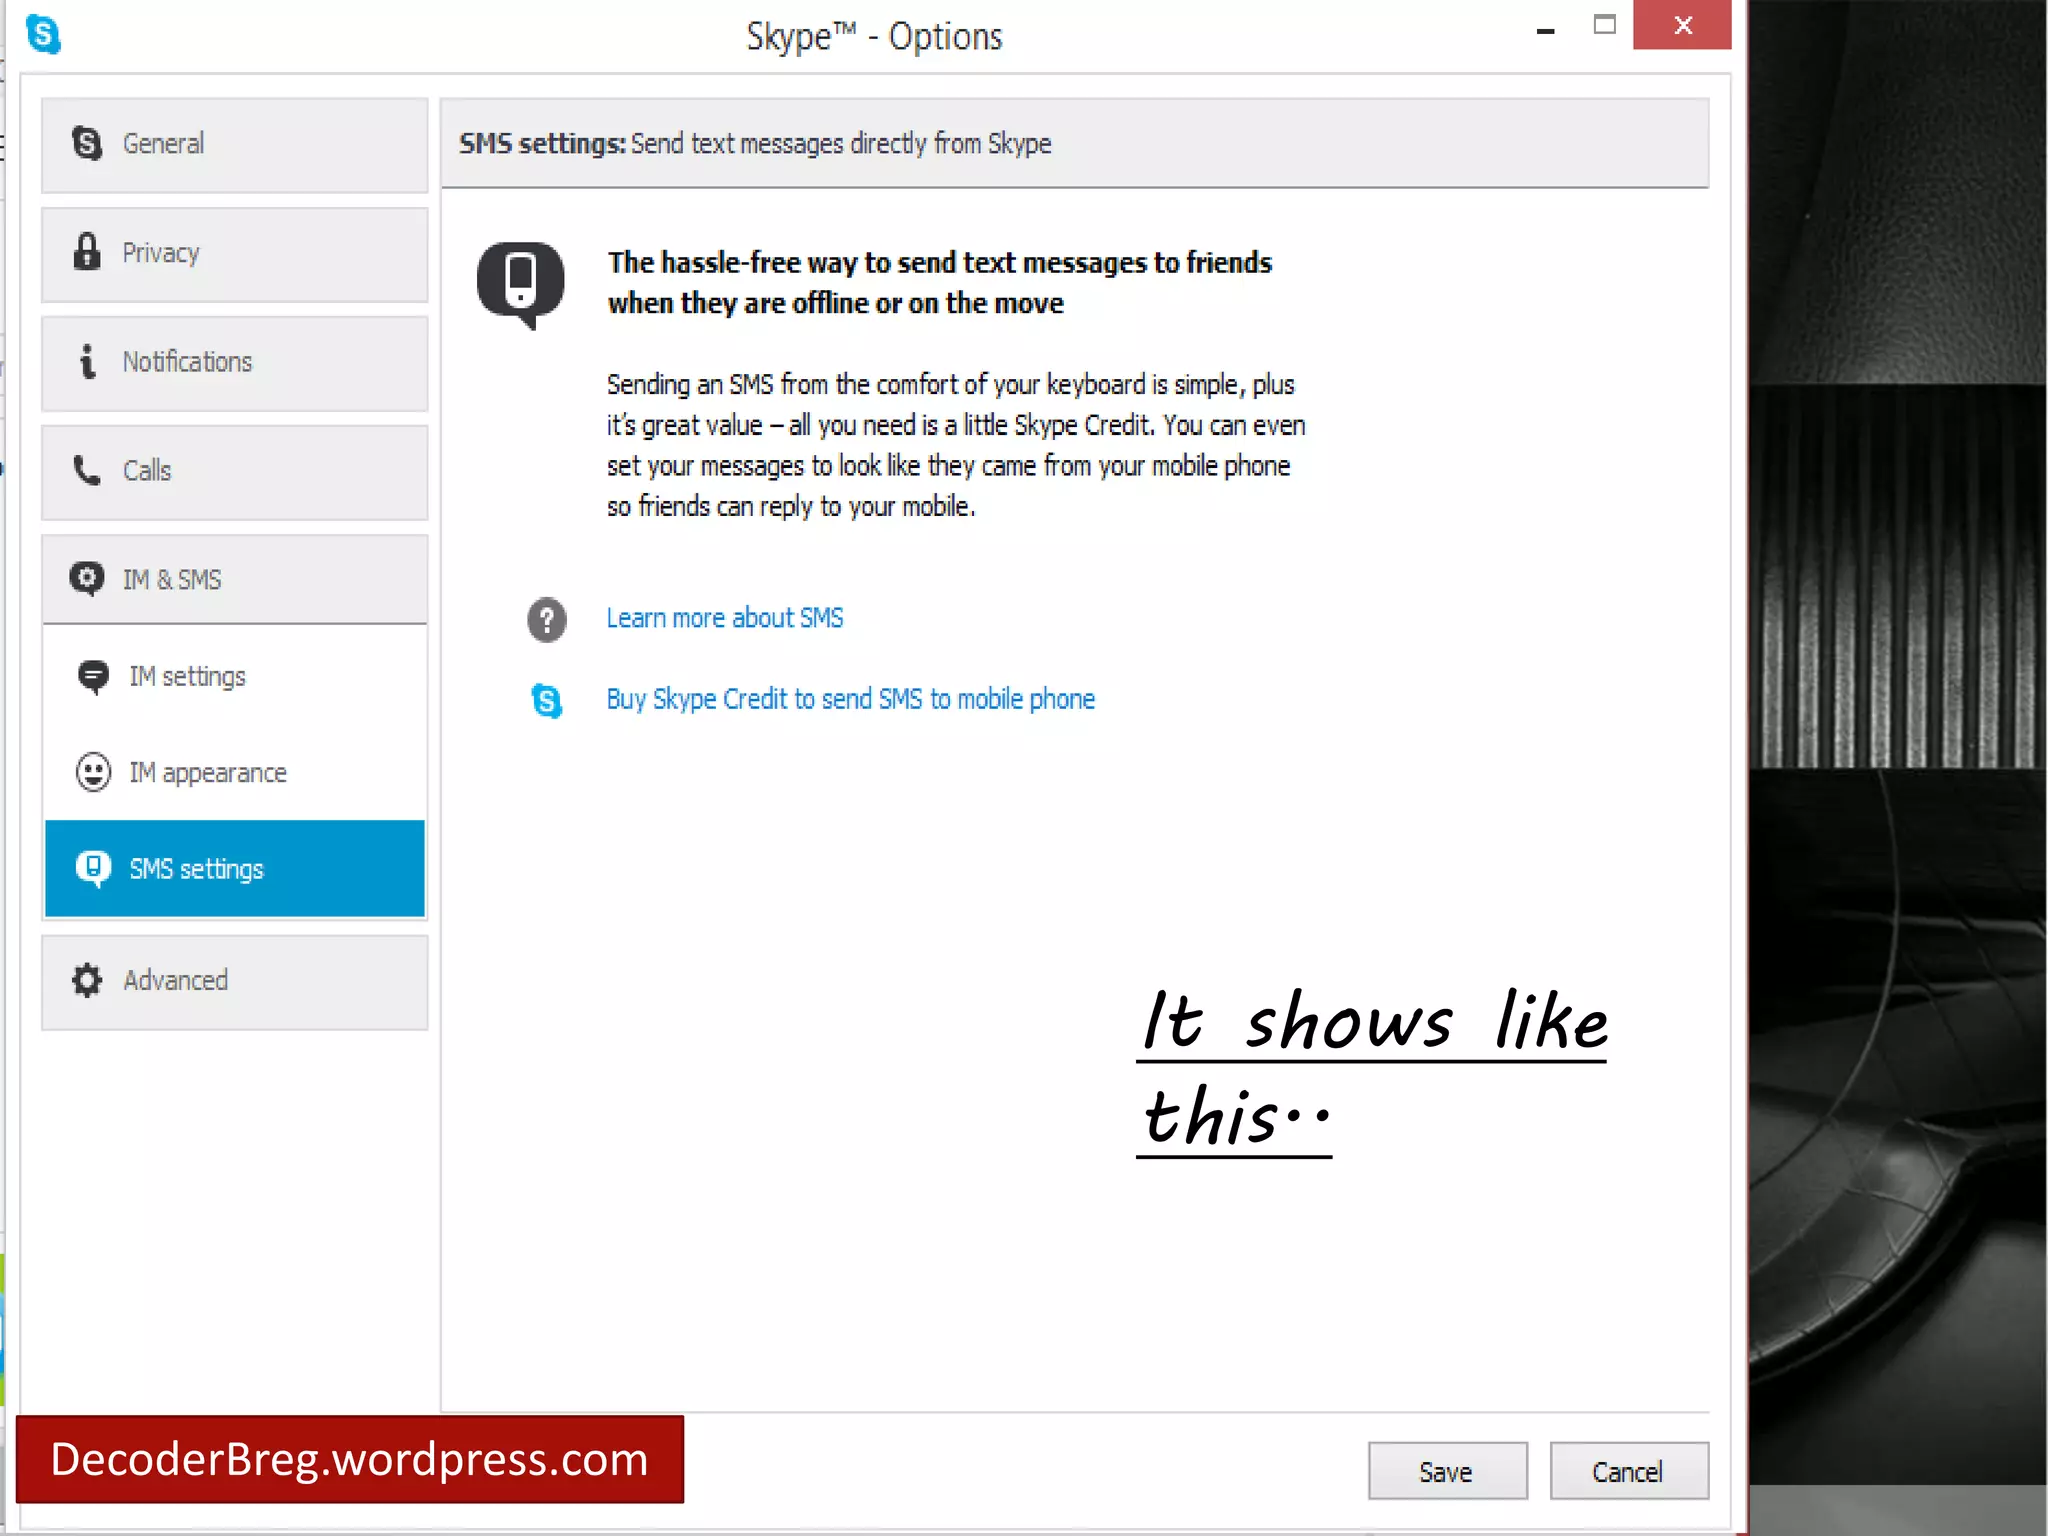Open the Learn more about SMS link
Image resolution: width=2048 pixels, height=1536 pixels.
point(725,618)
